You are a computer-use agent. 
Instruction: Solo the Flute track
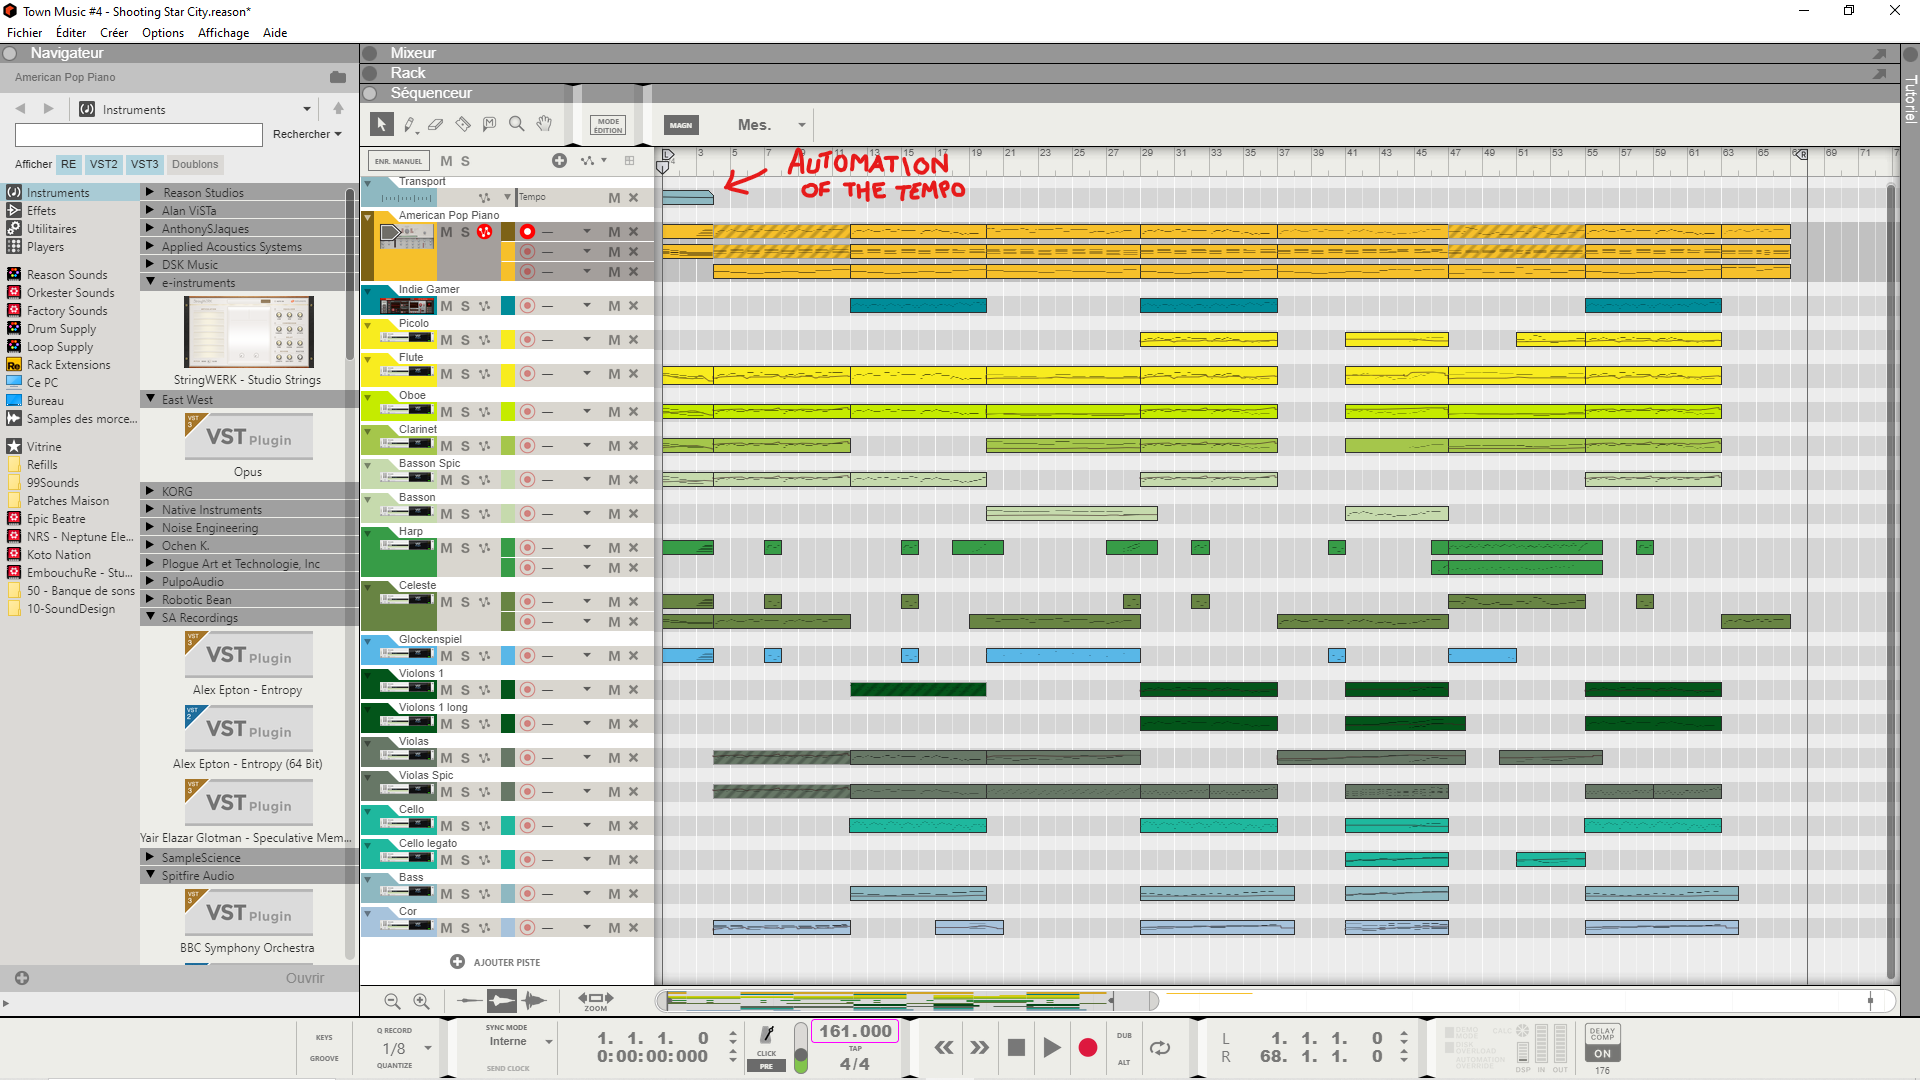tap(465, 374)
